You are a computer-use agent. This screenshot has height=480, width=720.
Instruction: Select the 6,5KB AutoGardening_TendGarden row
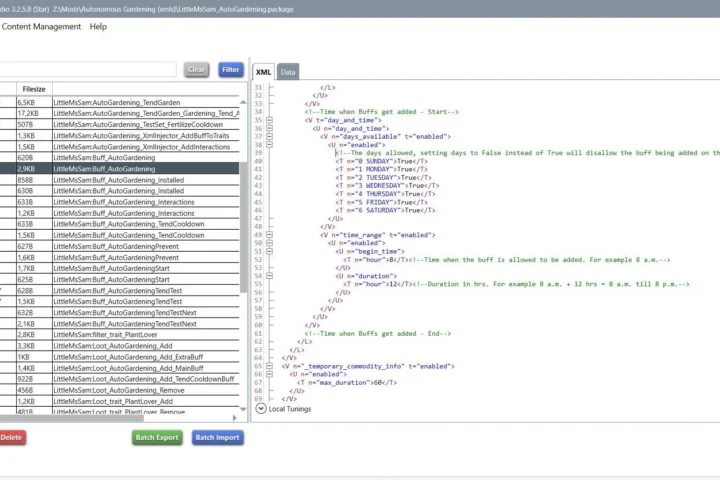119,102
